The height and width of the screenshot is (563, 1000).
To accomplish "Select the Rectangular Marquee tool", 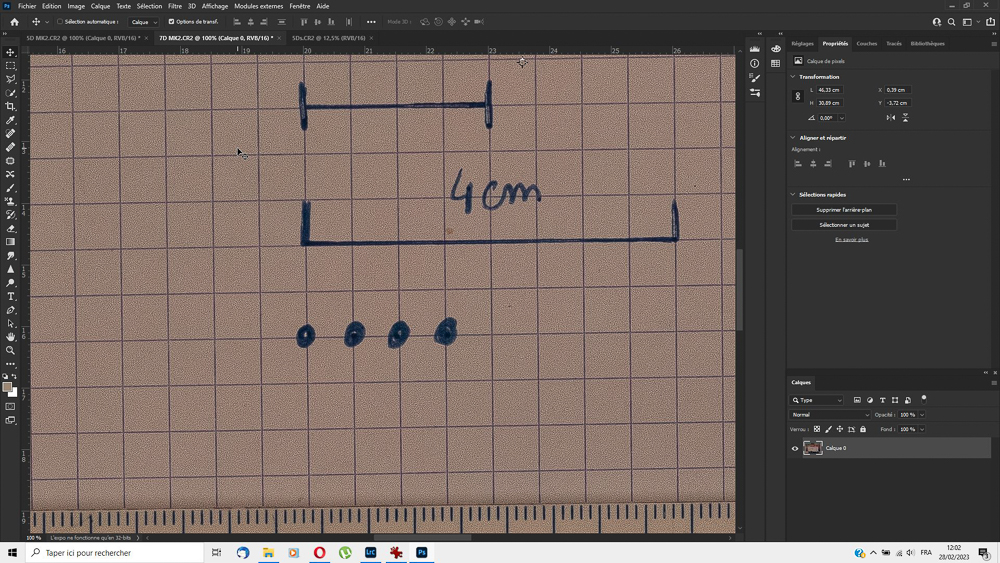I will pyautogui.click(x=10, y=66).
